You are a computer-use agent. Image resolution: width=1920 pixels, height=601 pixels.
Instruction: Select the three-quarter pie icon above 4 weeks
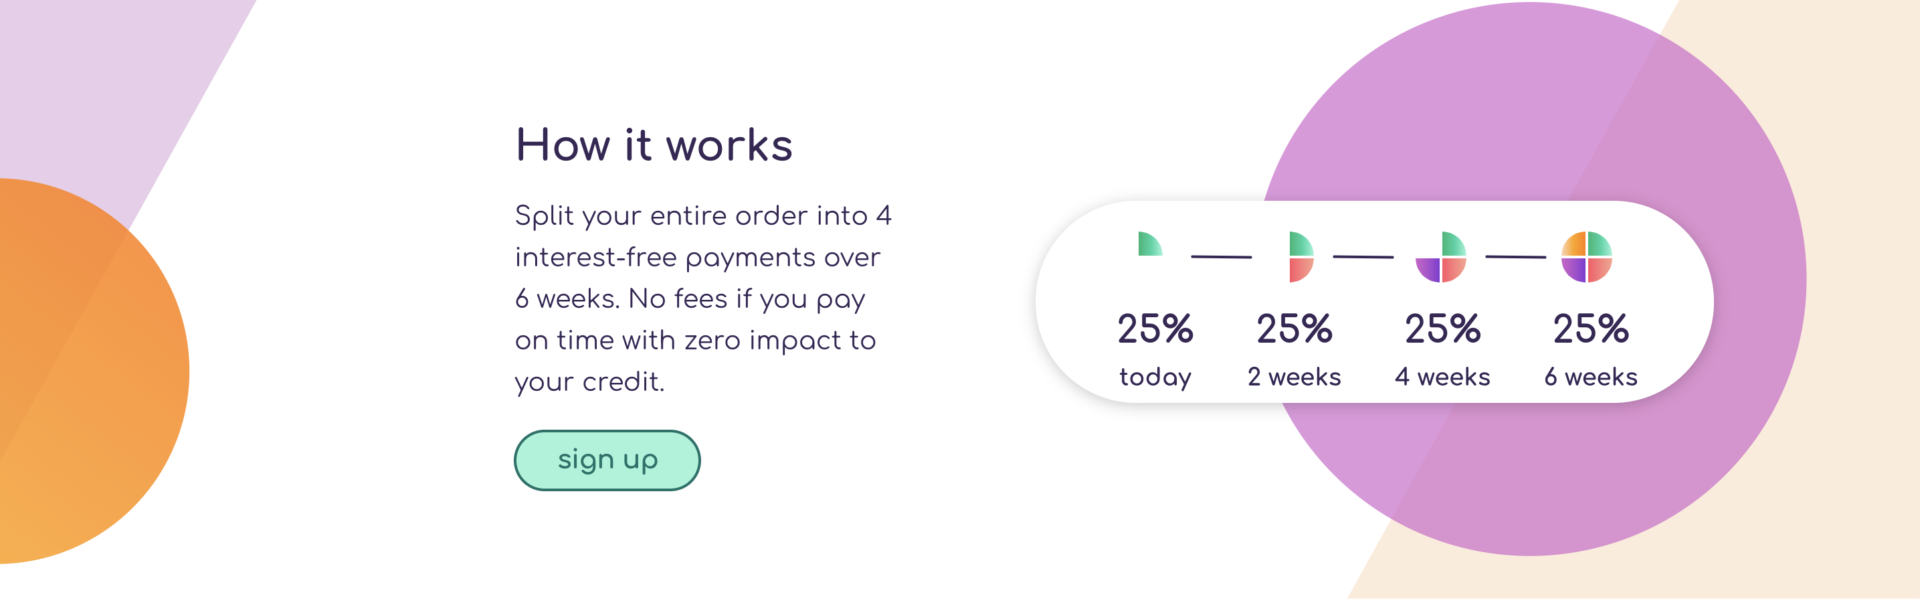[x=1441, y=257]
